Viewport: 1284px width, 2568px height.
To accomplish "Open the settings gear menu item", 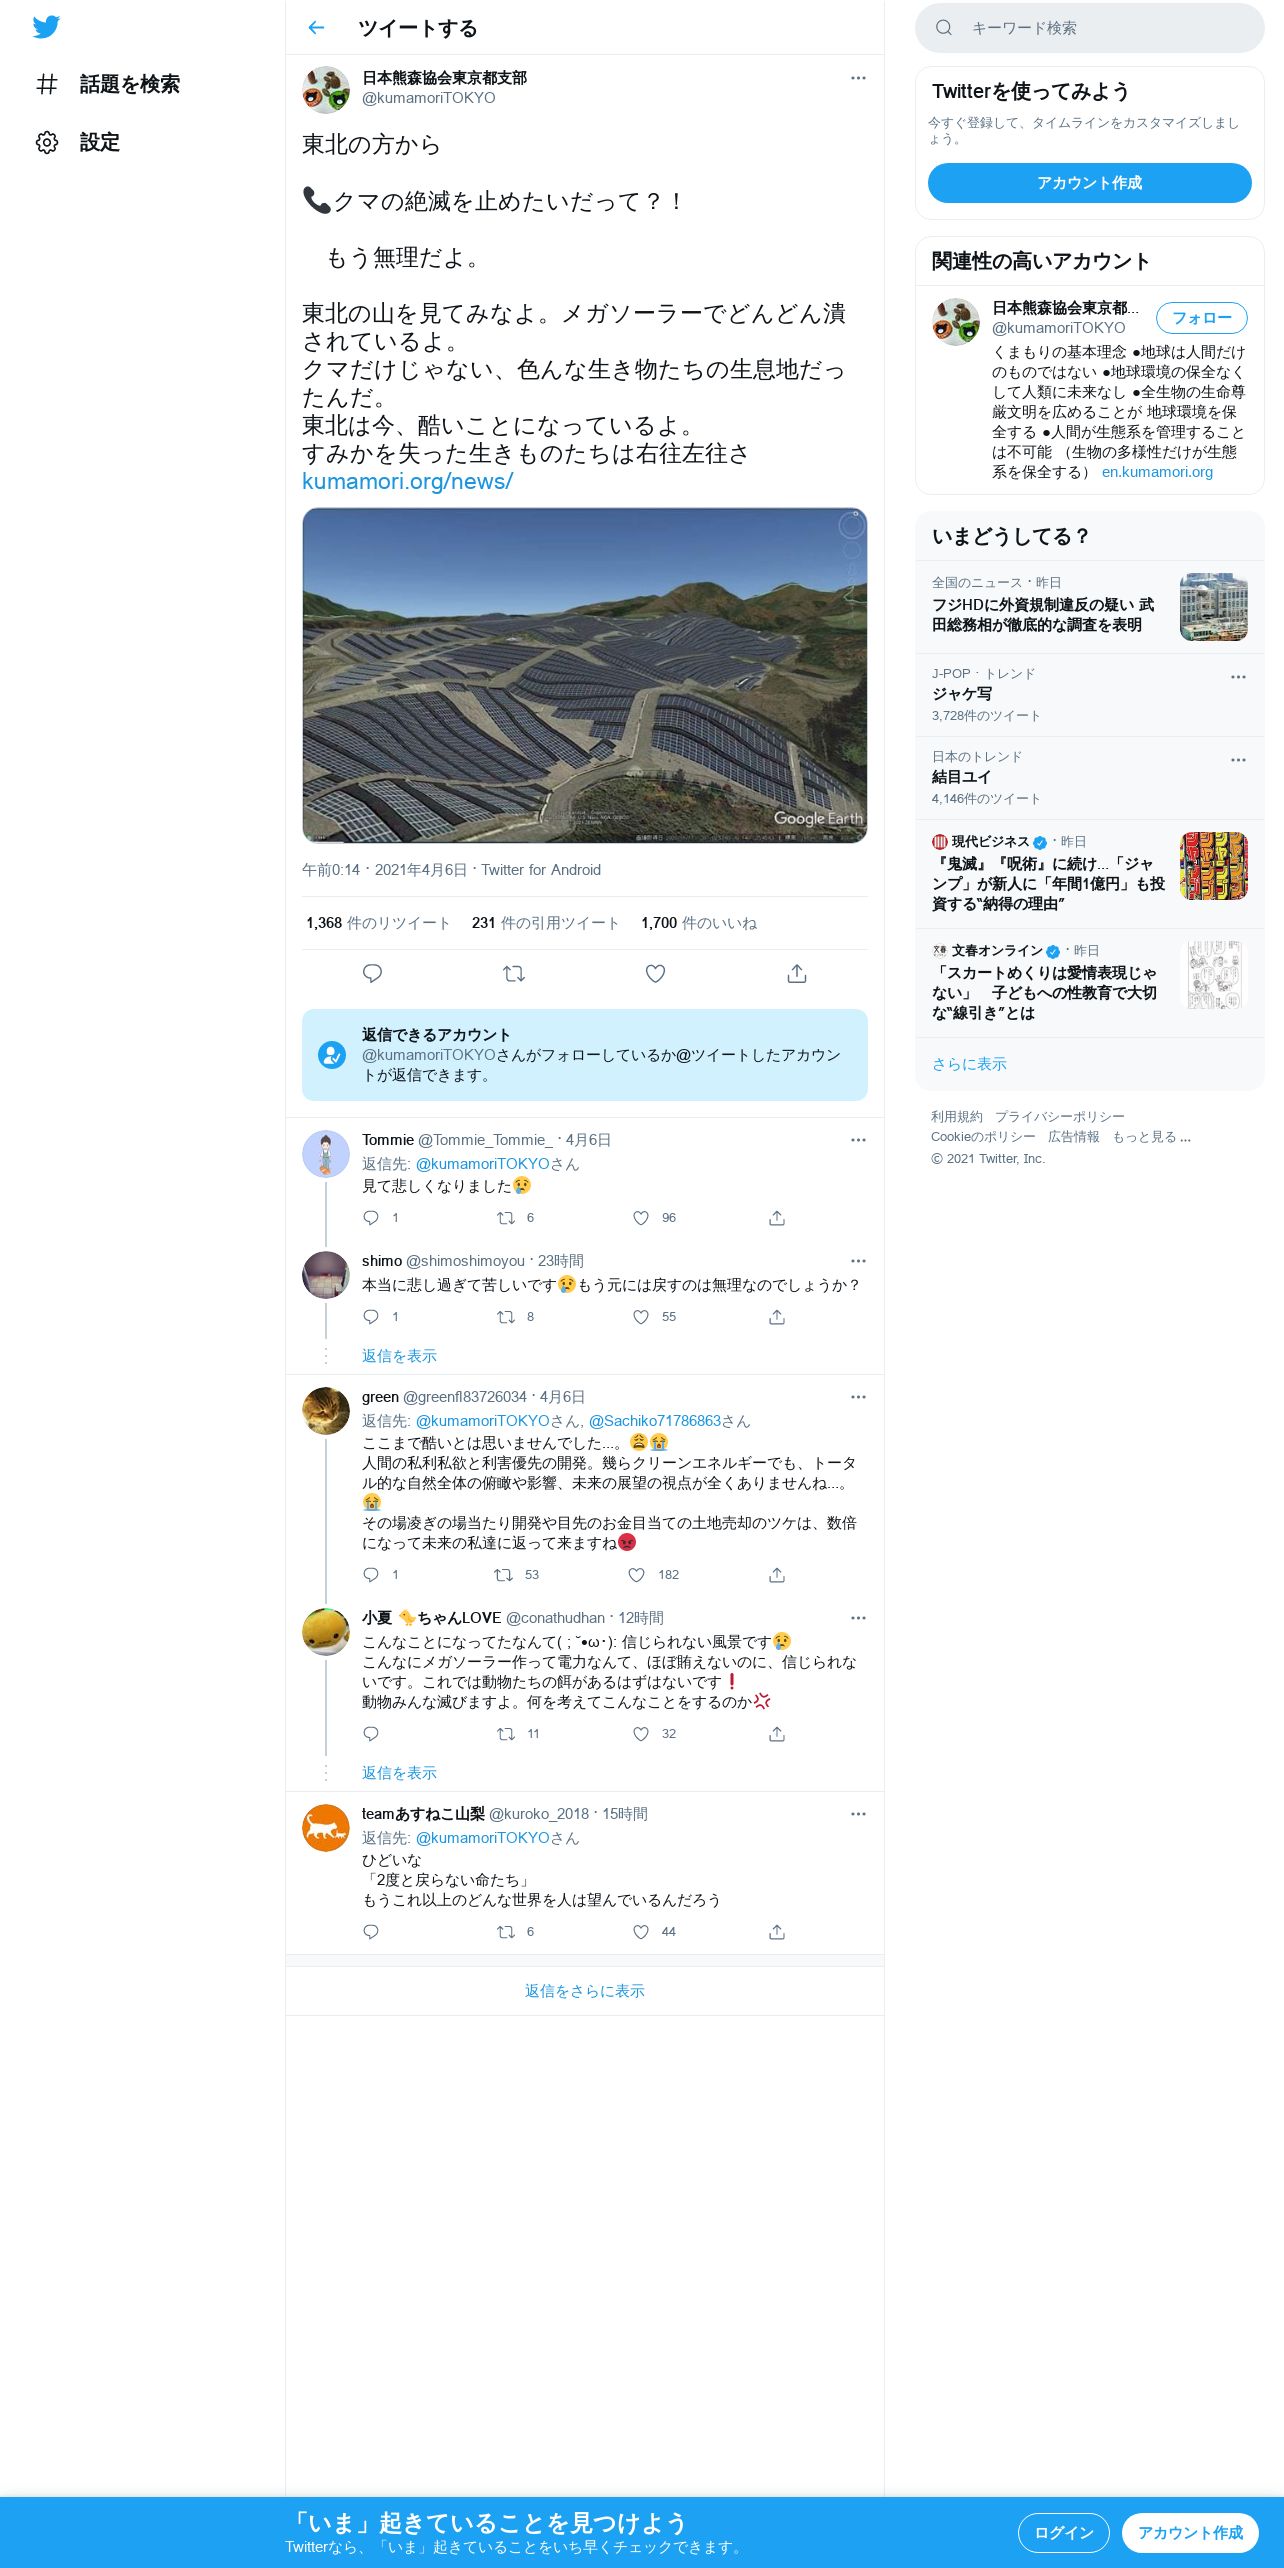I will 78,142.
